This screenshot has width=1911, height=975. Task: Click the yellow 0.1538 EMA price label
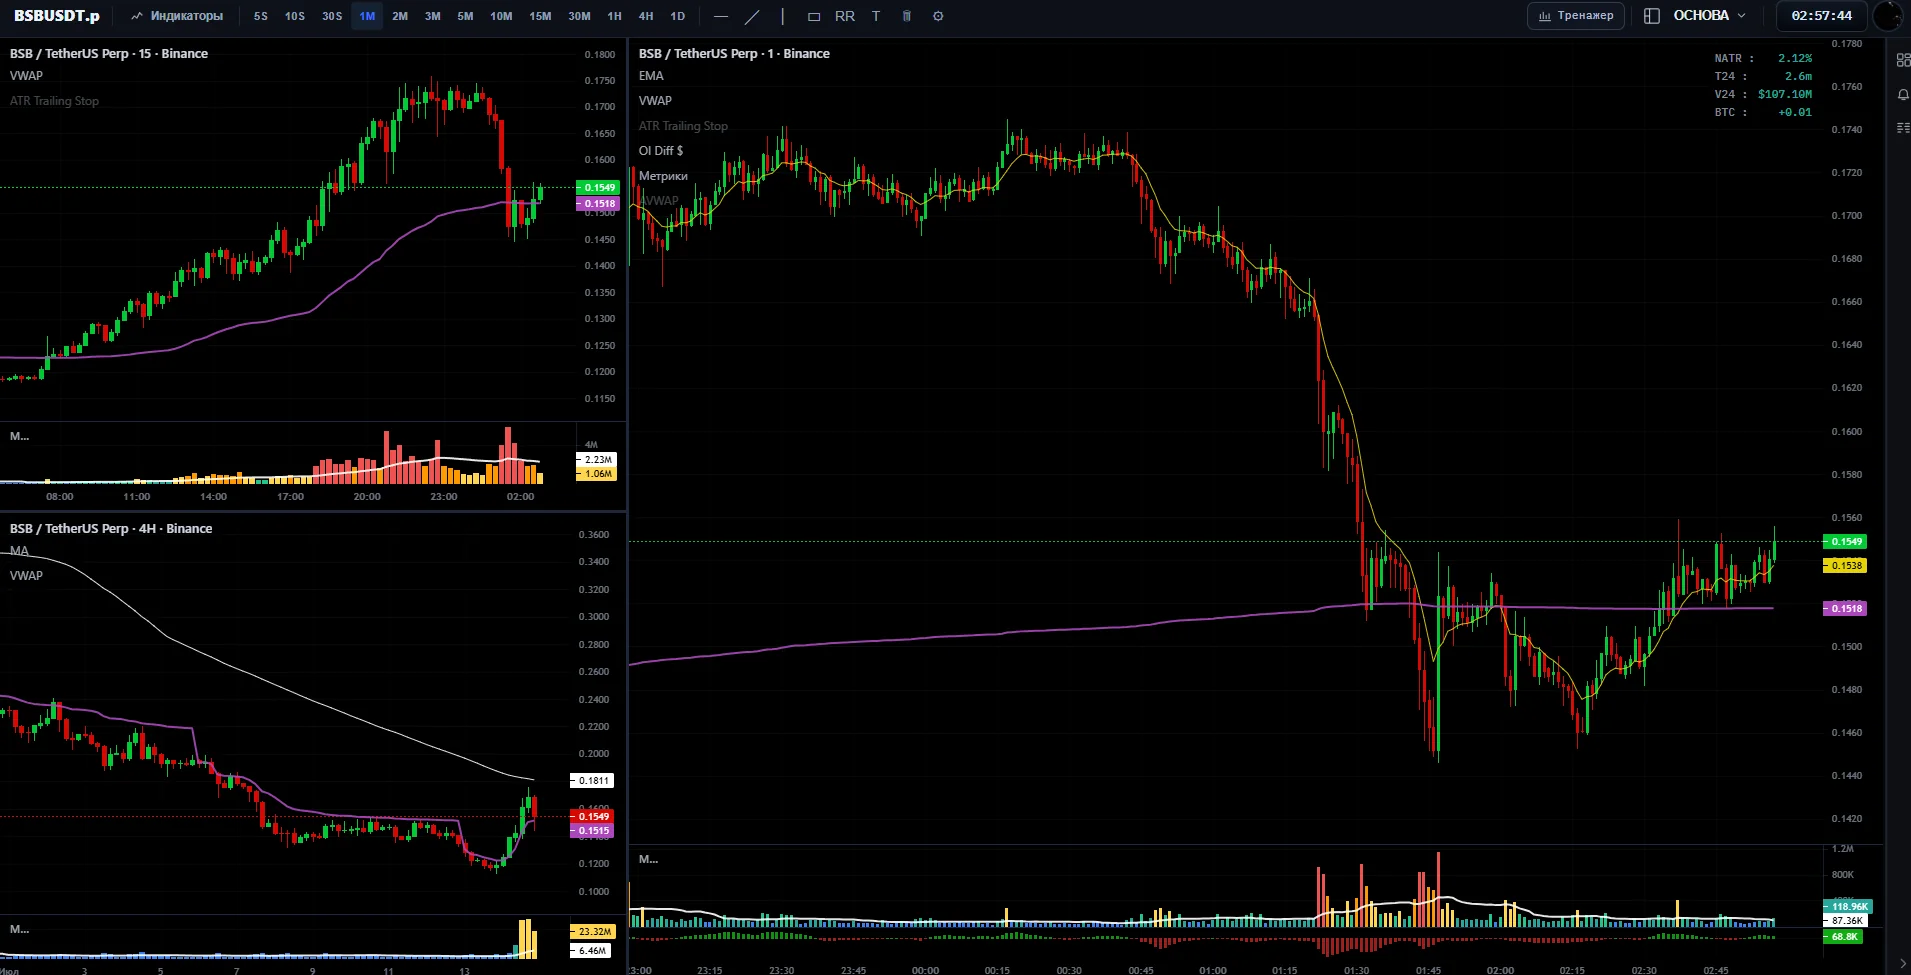click(x=1846, y=566)
